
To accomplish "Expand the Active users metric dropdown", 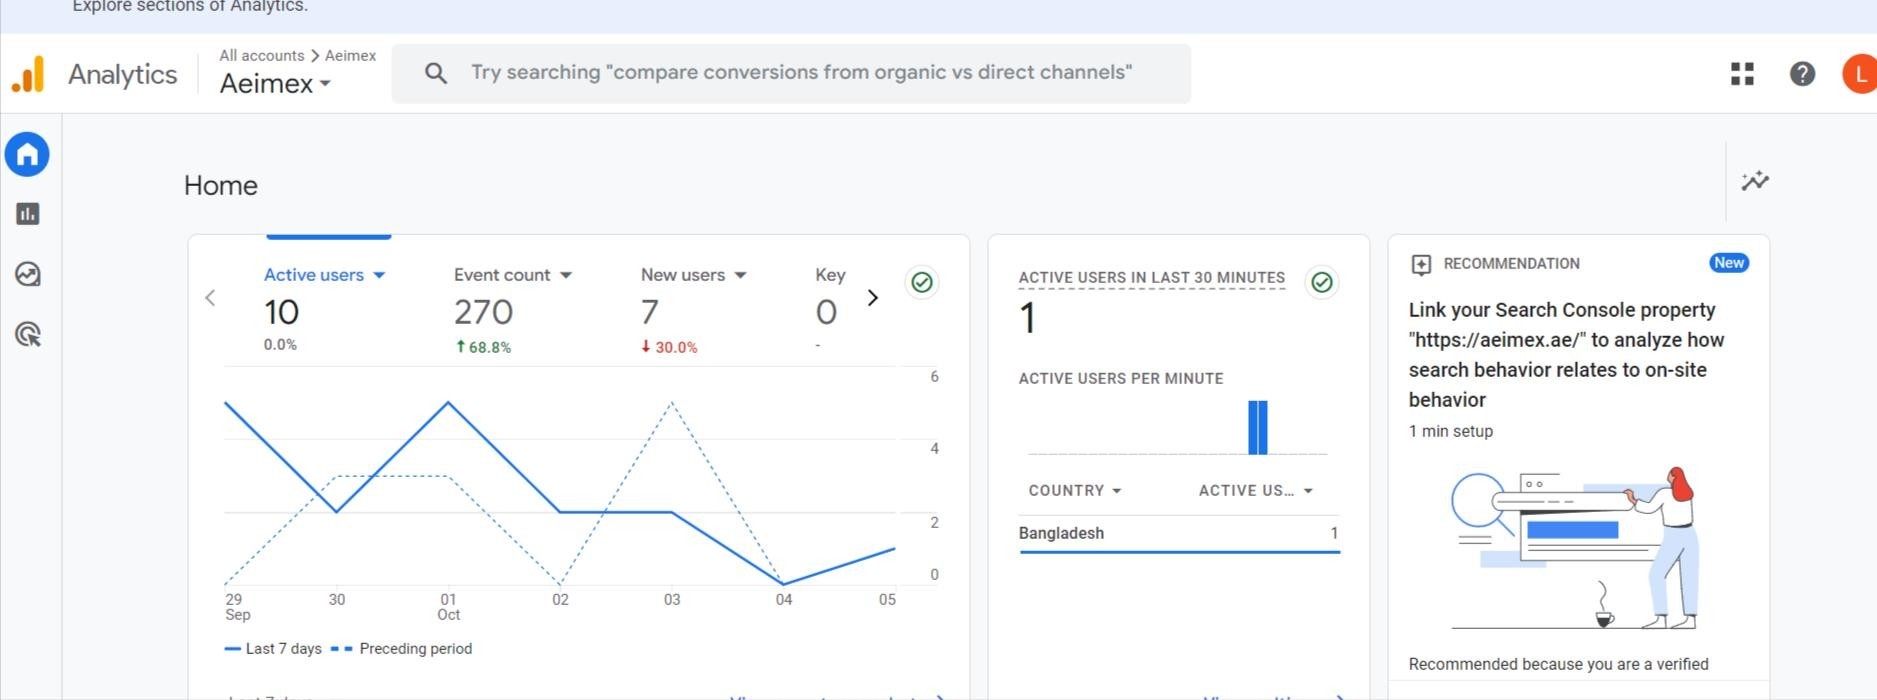I will [x=379, y=275].
